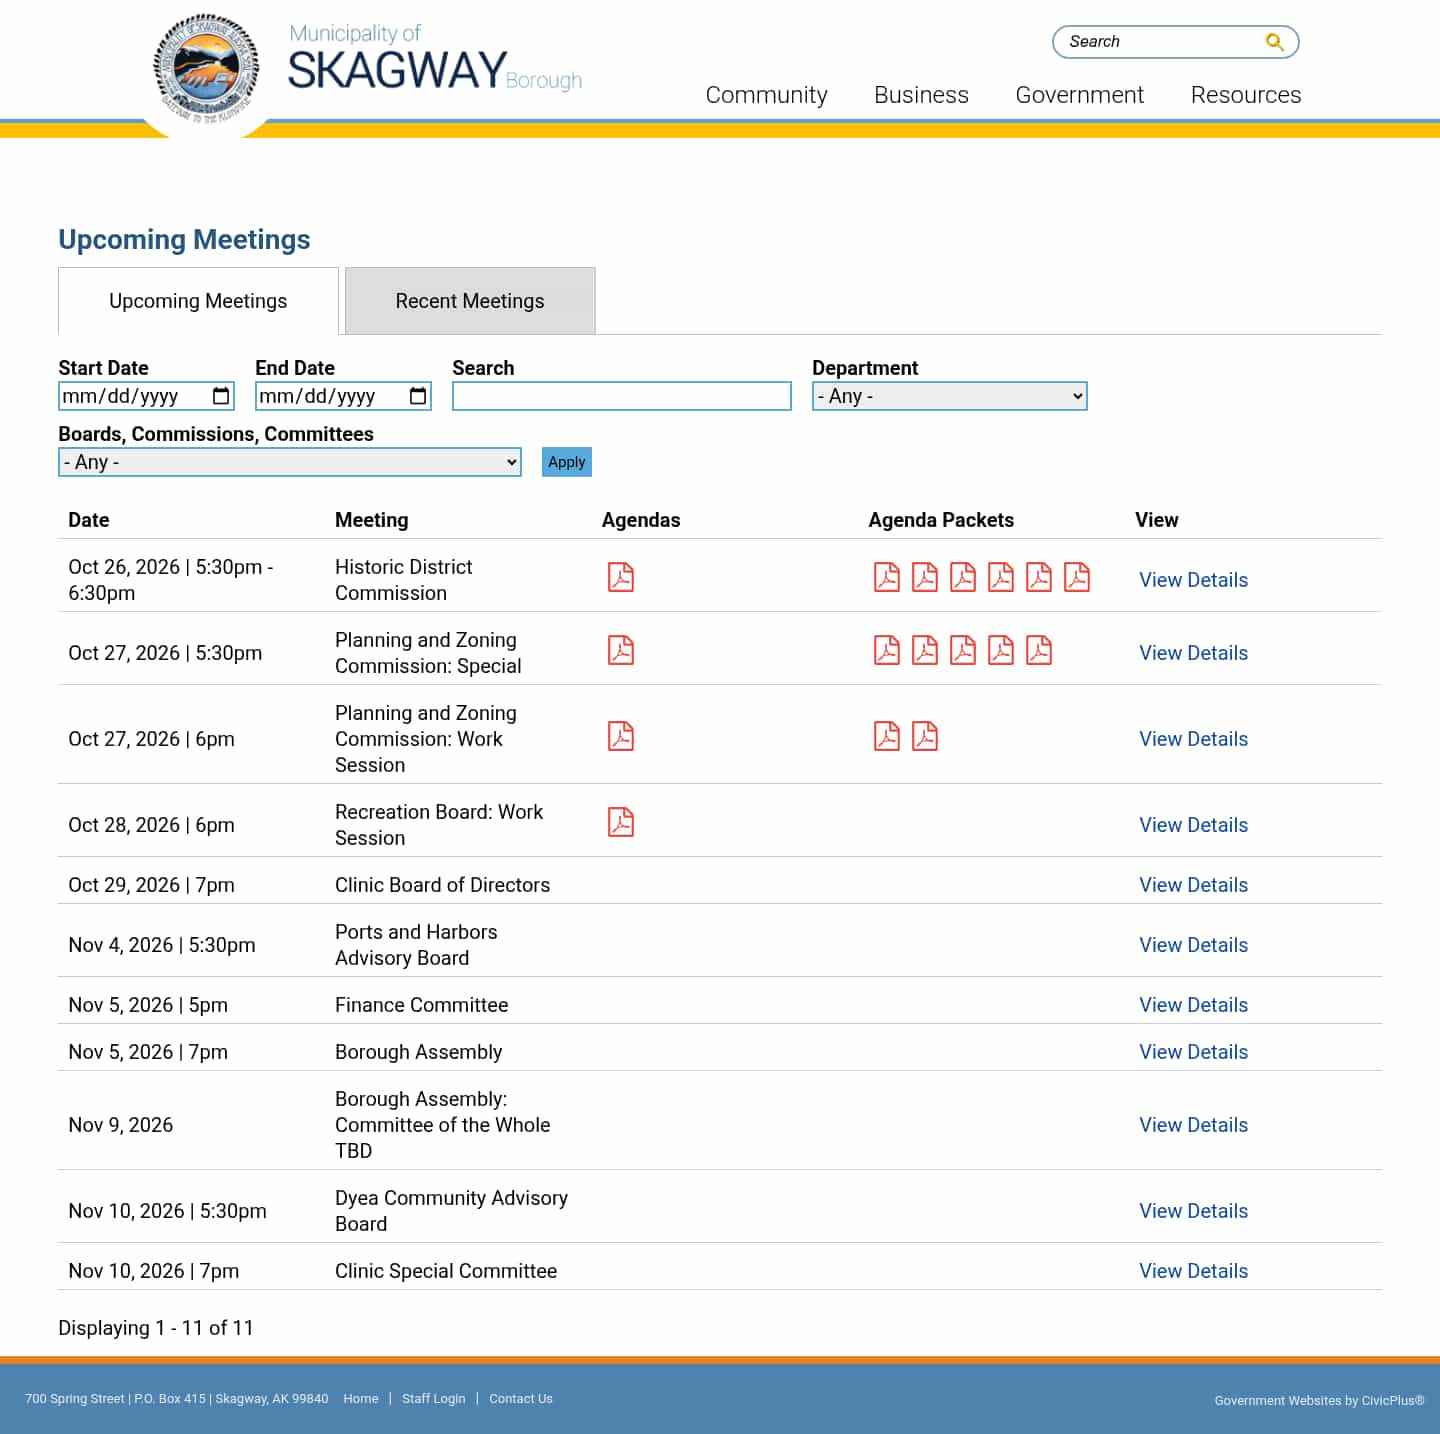
Task: Open first agenda packet PDF for Planning Zoning Work Session
Action: [x=887, y=736]
